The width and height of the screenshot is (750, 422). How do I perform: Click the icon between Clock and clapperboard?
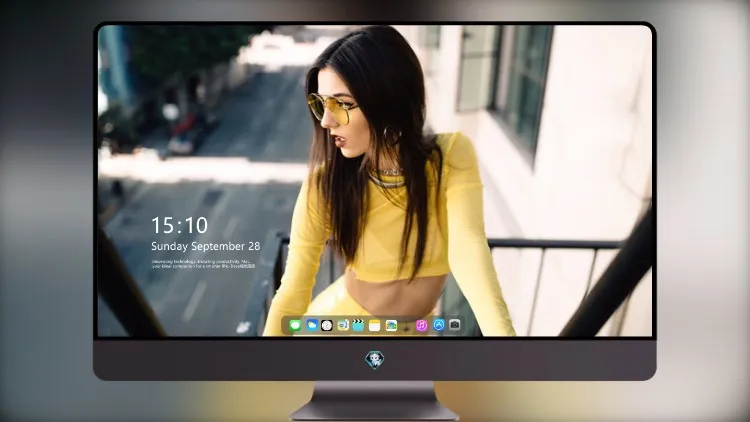click(x=342, y=325)
